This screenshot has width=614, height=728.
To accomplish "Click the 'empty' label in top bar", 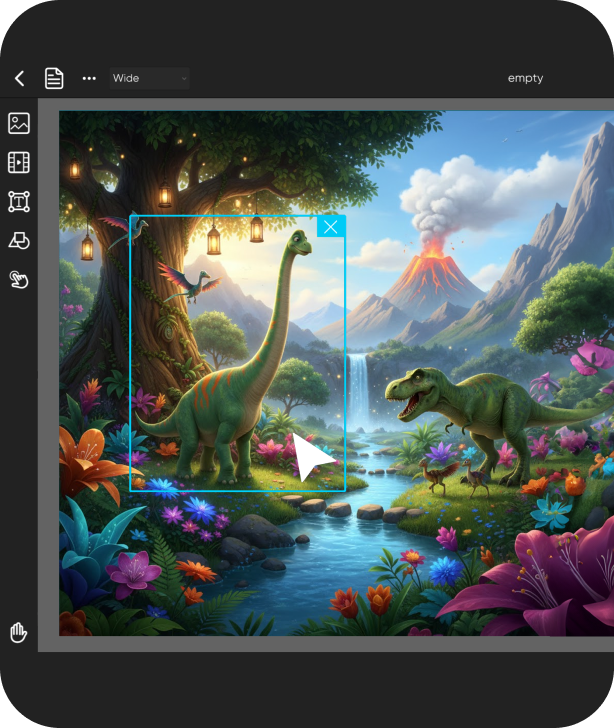I will pos(525,78).
